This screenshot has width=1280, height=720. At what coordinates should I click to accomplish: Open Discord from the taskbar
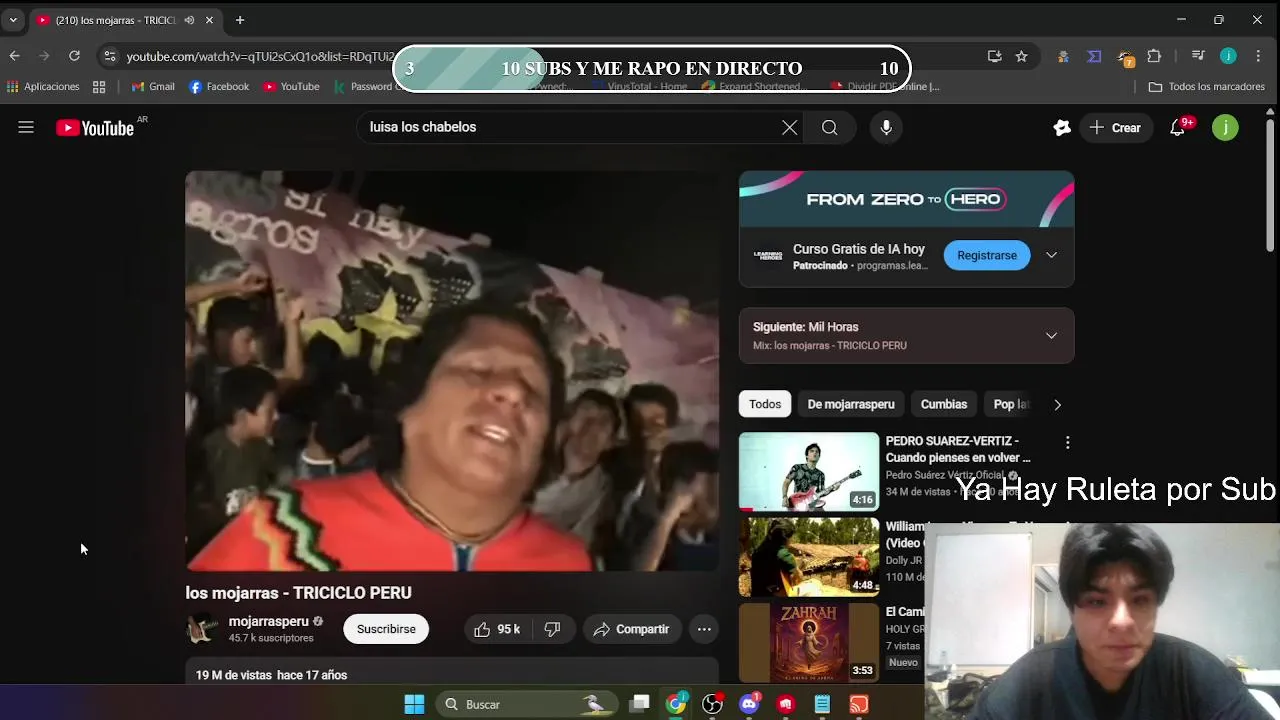(x=749, y=704)
